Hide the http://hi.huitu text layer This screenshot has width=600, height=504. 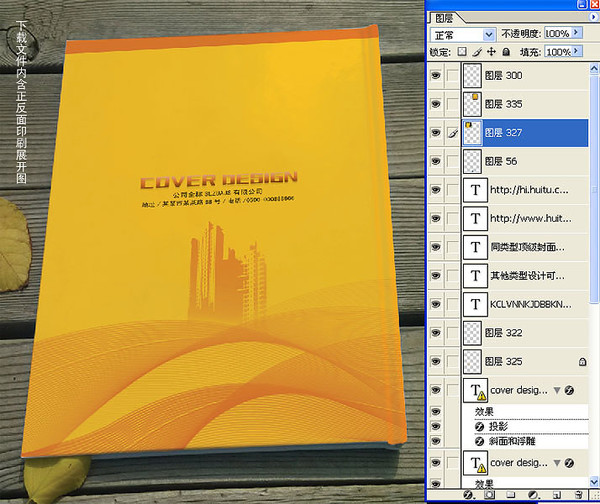435,190
